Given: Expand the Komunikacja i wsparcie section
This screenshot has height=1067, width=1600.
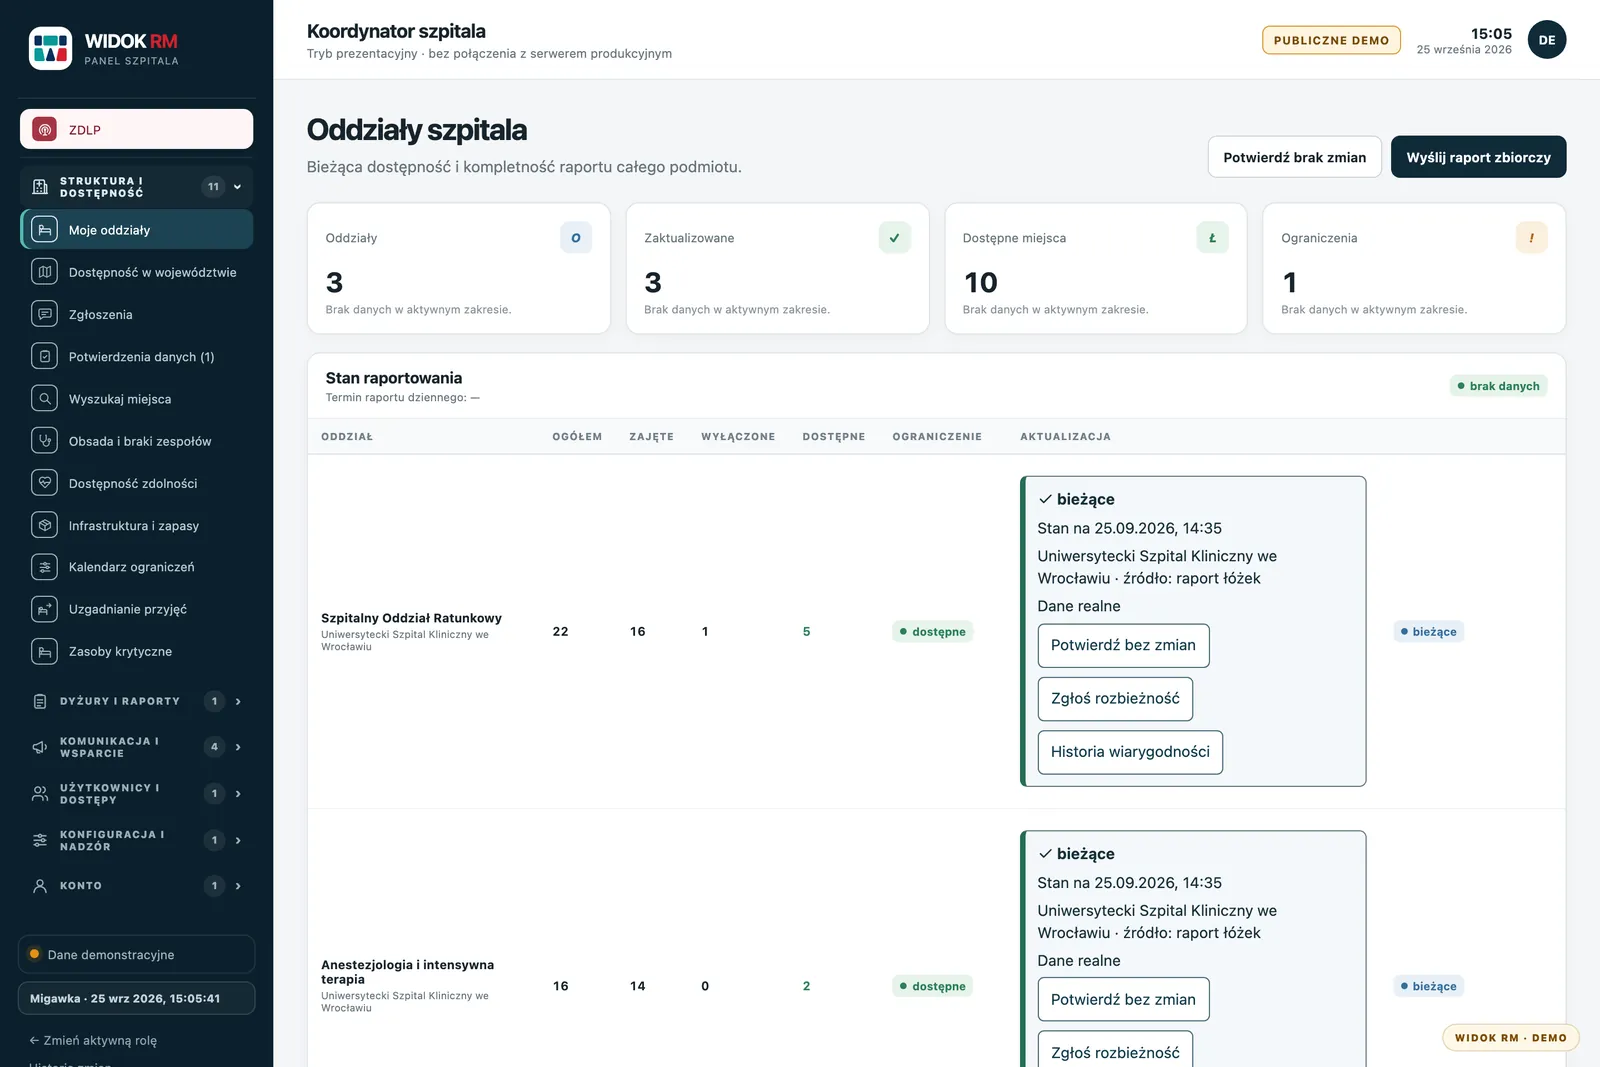Looking at the screenshot, I should pyautogui.click(x=136, y=747).
